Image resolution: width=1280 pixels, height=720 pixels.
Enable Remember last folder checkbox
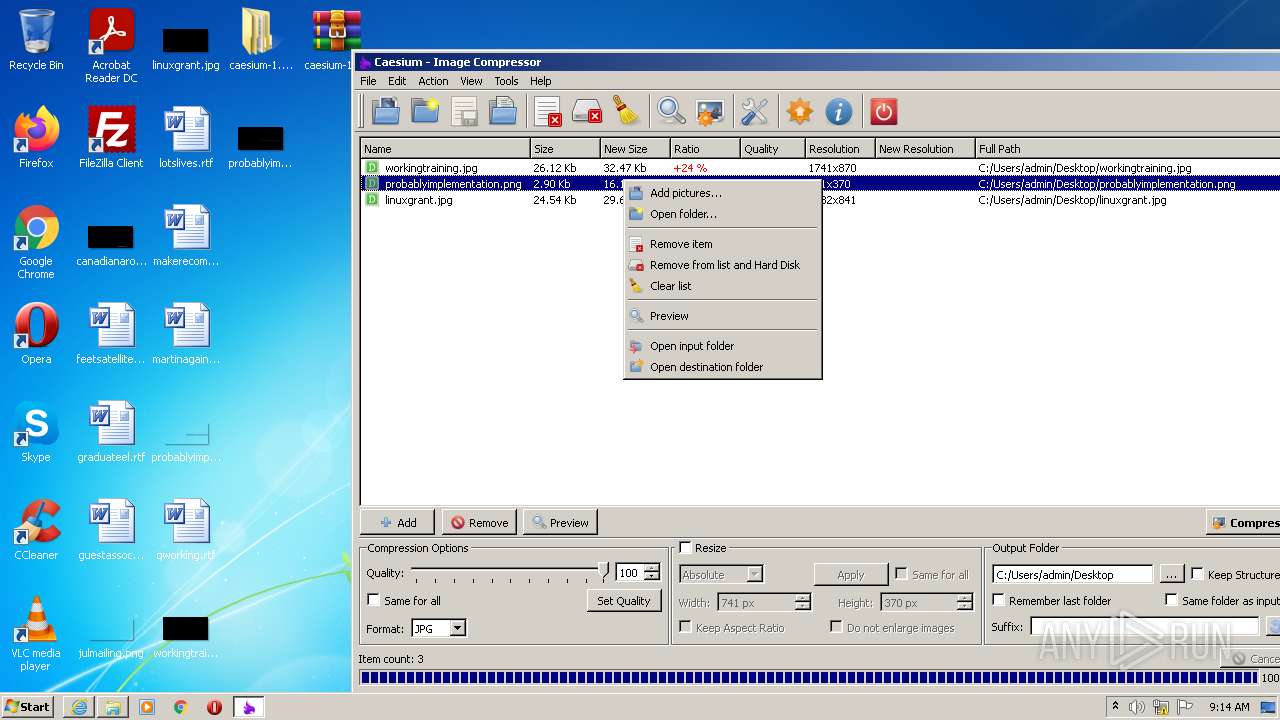click(x=998, y=600)
